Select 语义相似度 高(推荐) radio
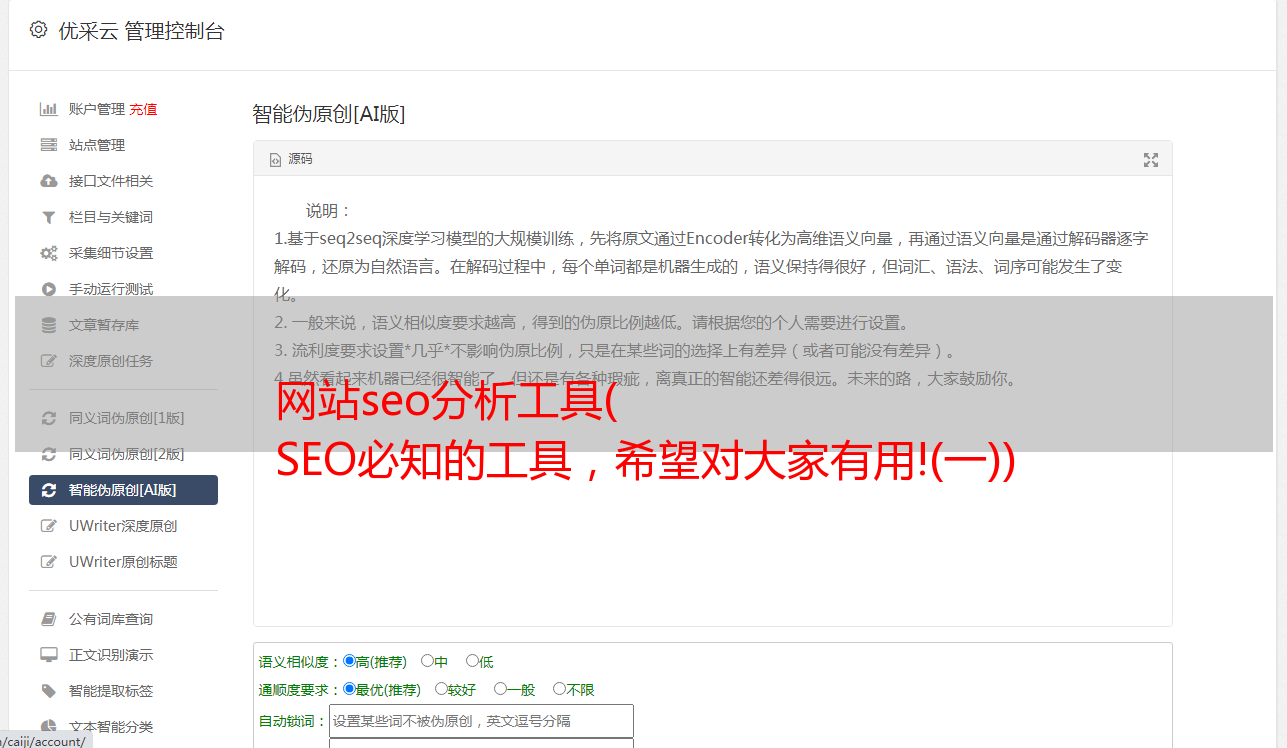The image size is (1287, 748). pos(349,661)
